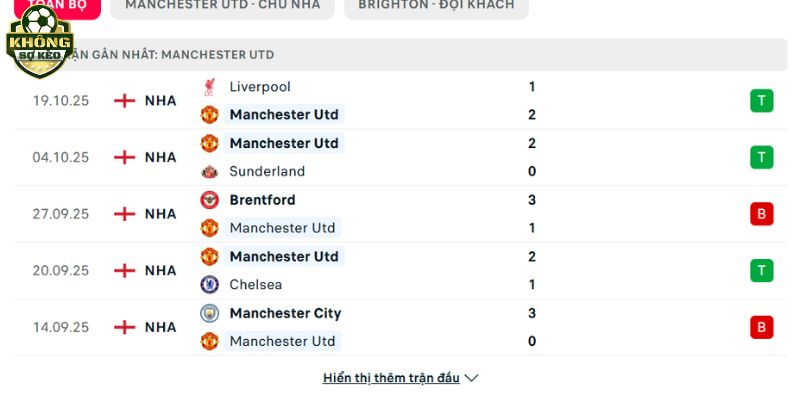
Task: Click Manchester Utd crest in Sunderland match
Action: tap(210, 143)
